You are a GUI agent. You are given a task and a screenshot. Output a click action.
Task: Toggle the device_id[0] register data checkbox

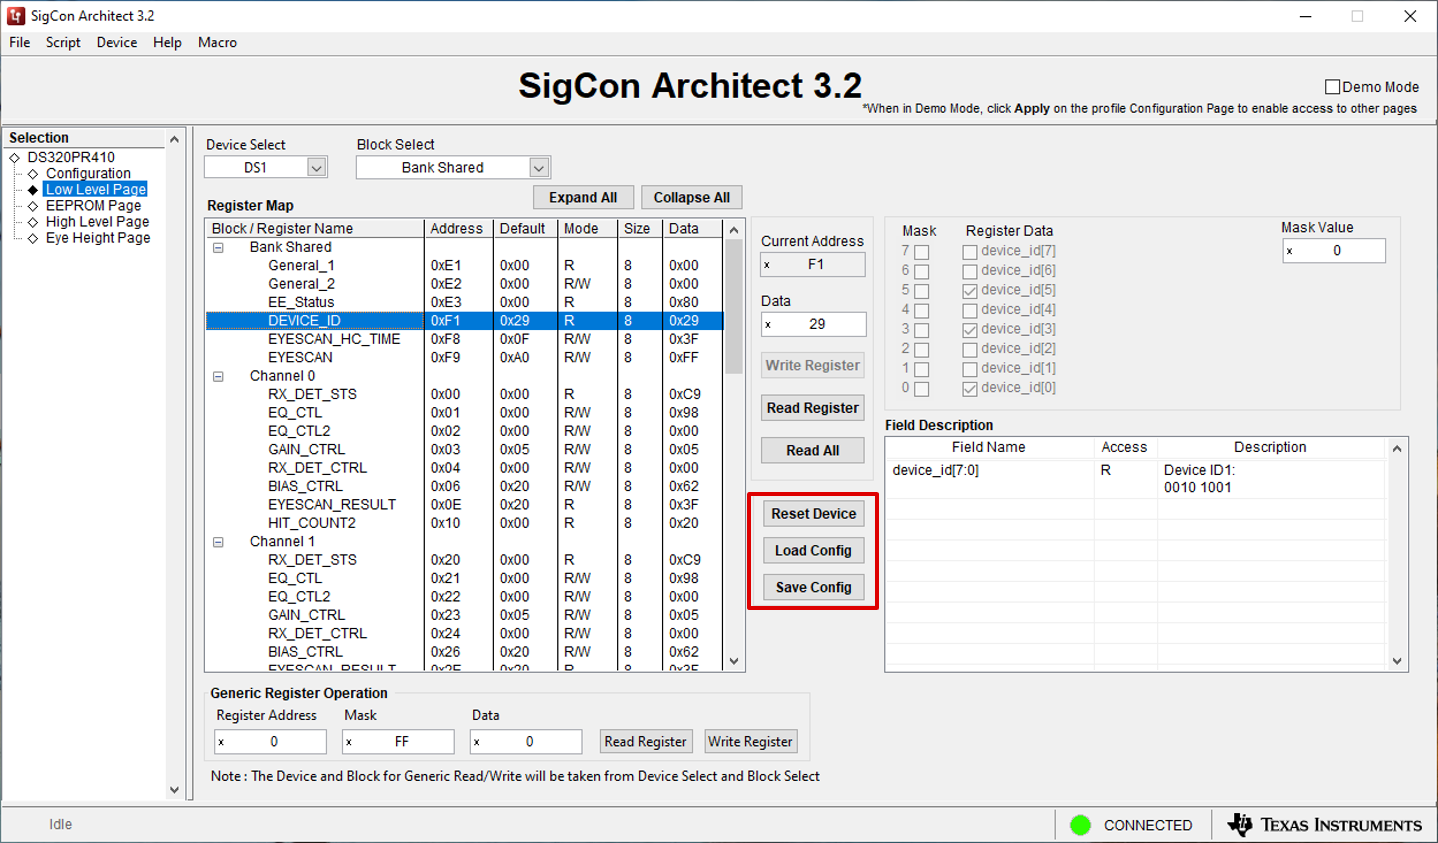pyautogui.click(x=970, y=389)
